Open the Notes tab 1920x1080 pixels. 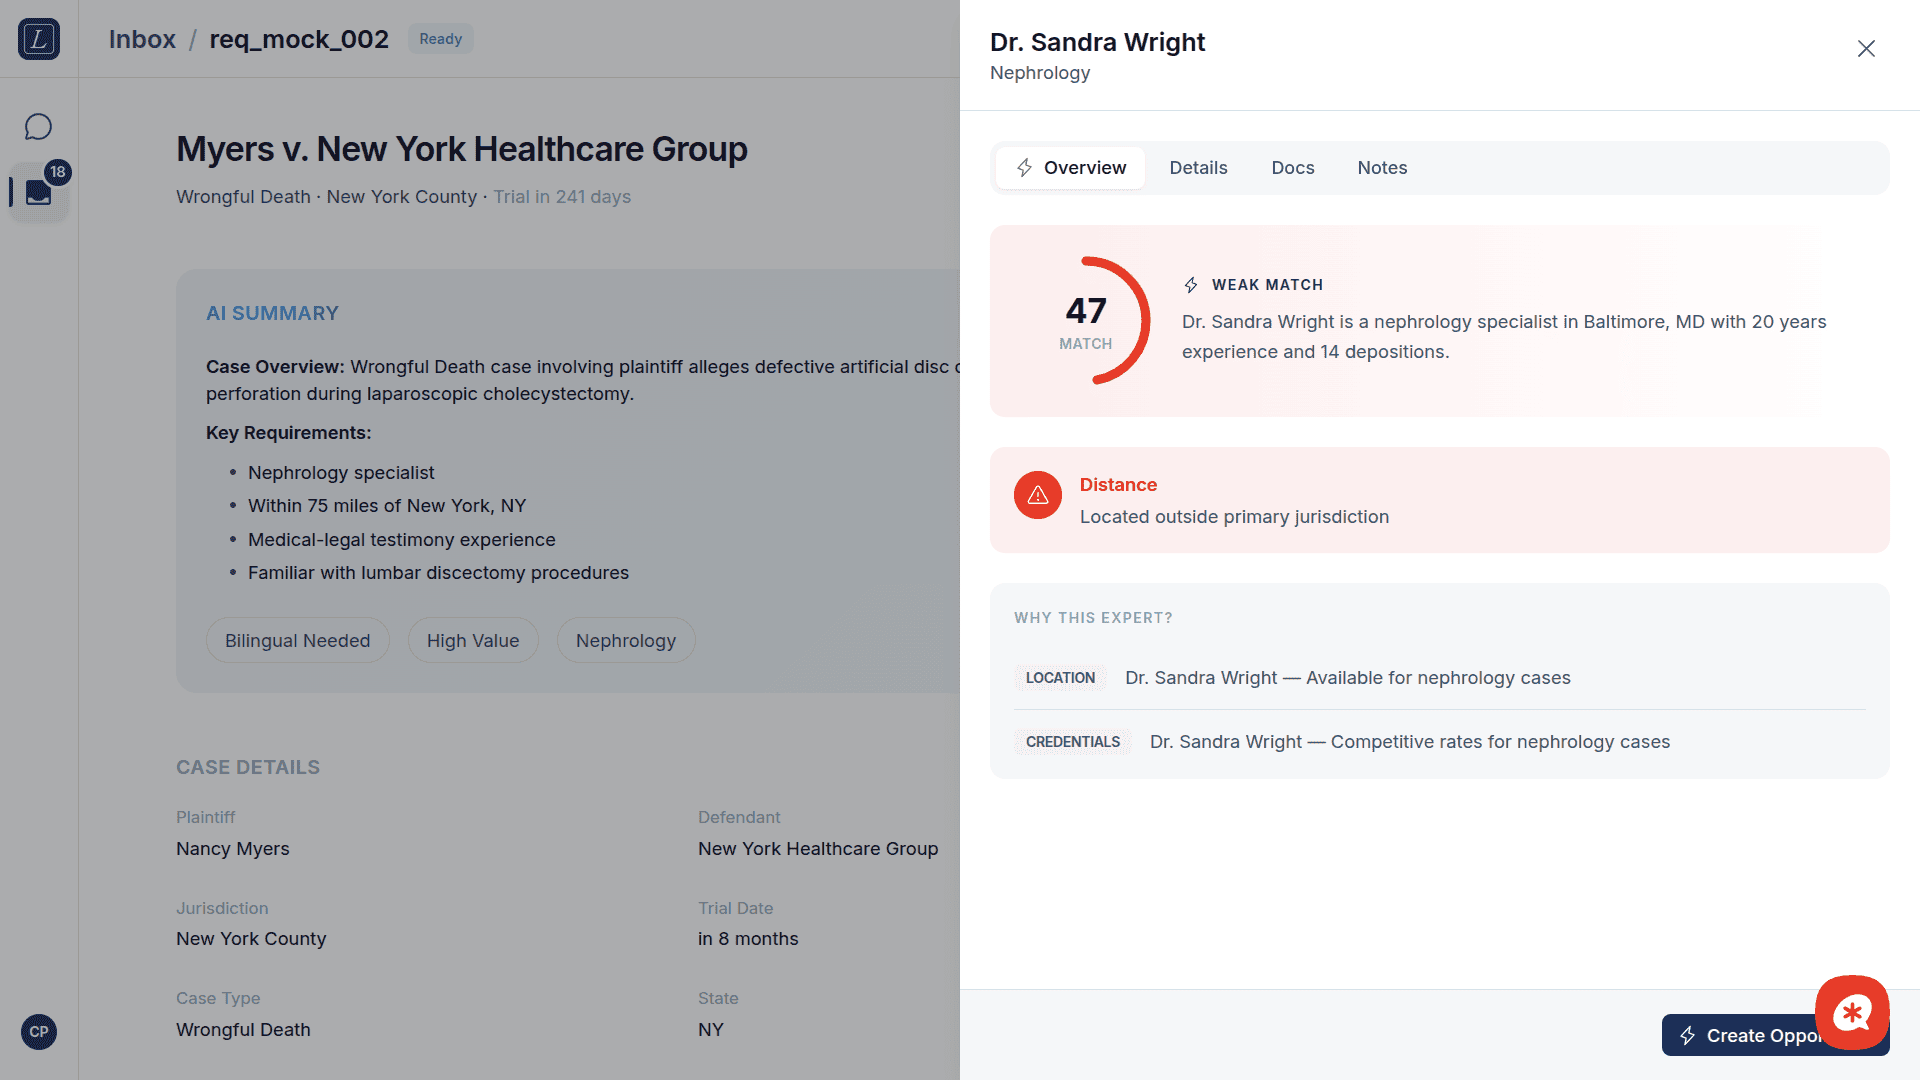[x=1381, y=168]
